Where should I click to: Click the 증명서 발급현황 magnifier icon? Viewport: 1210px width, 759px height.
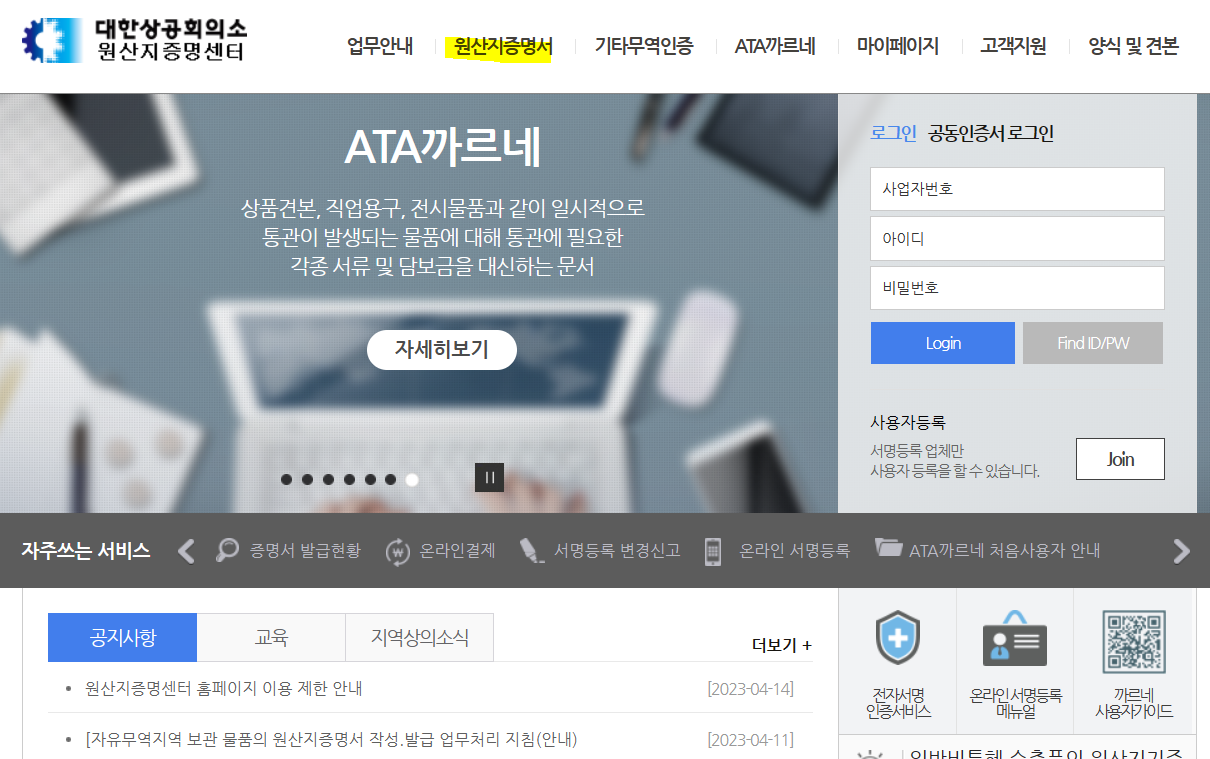tap(228, 551)
